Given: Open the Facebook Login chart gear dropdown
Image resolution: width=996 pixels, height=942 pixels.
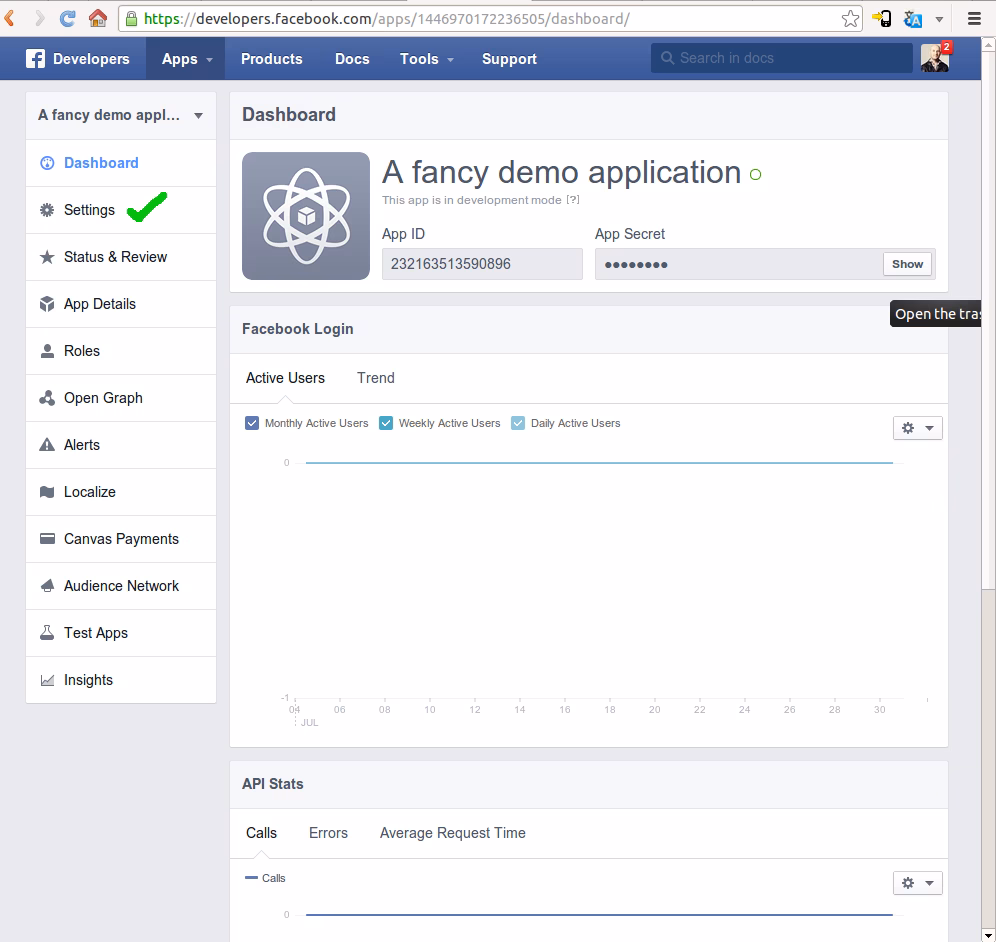Looking at the screenshot, I should coord(918,428).
